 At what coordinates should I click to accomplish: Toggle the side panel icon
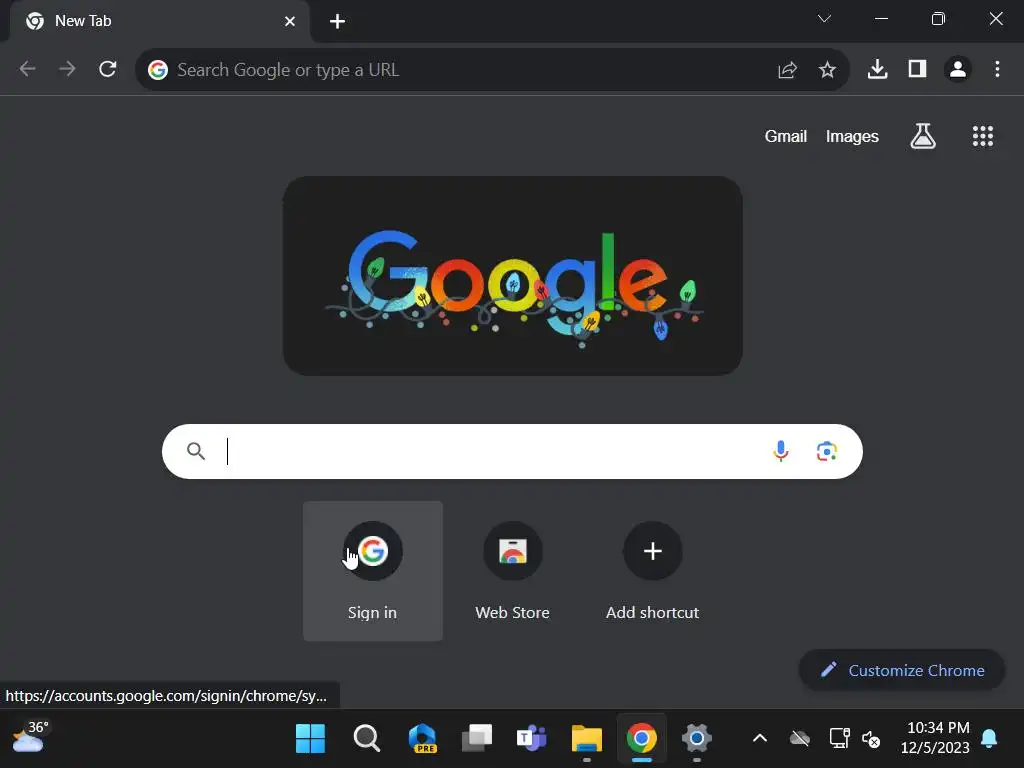918,69
